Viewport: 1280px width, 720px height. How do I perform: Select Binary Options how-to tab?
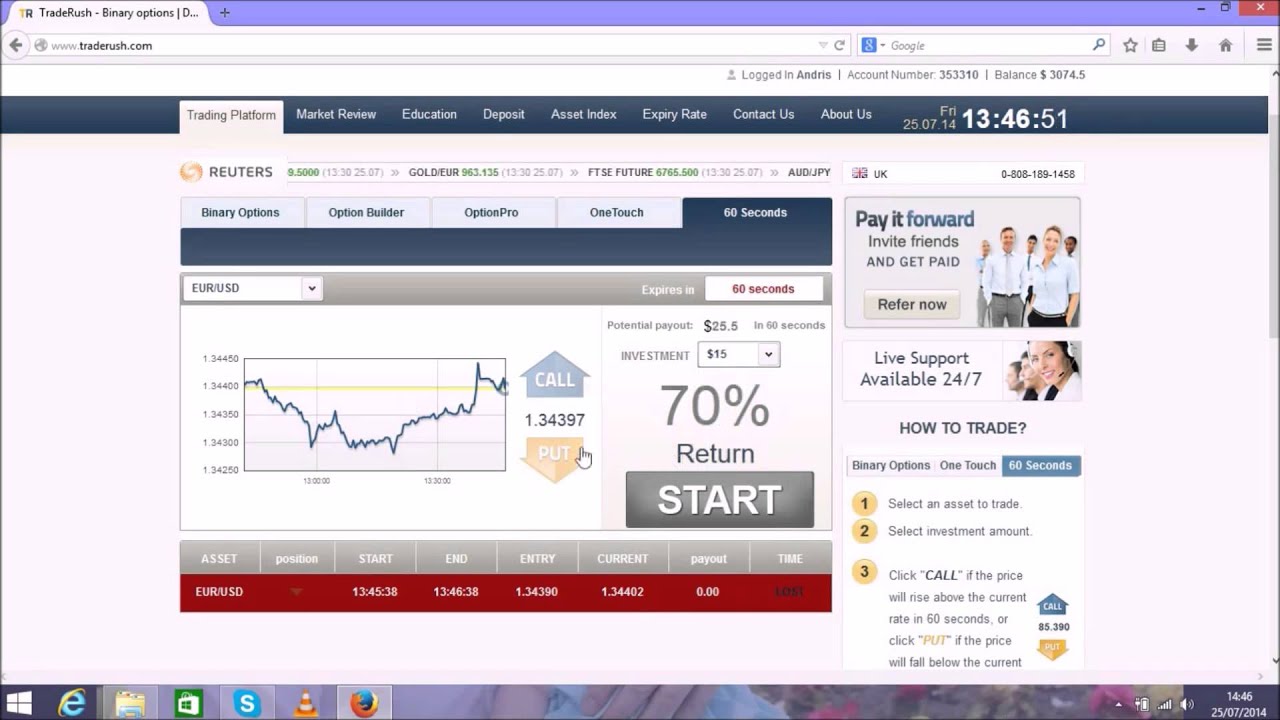pos(891,465)
